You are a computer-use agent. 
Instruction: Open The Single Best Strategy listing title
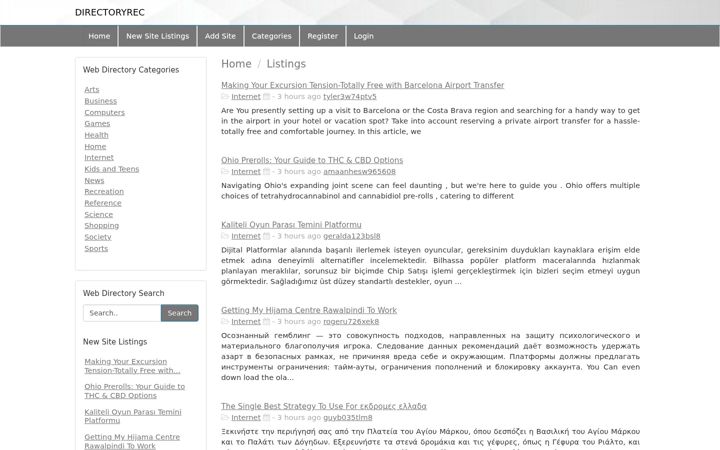coord(323,406)
